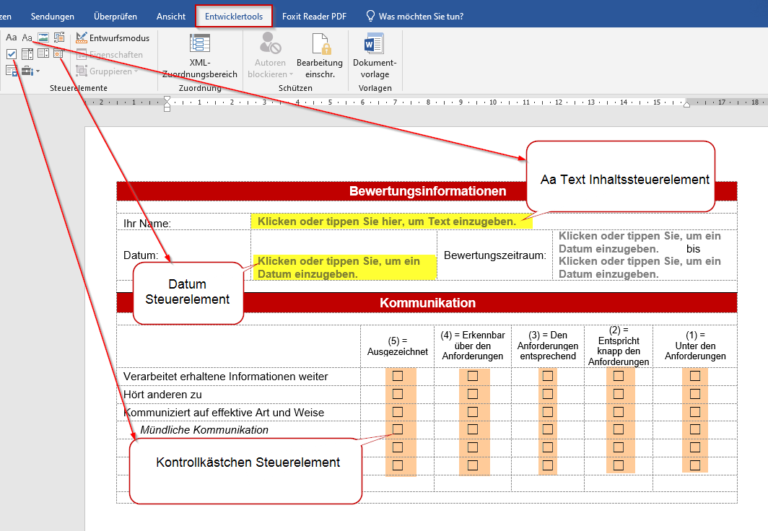This screenshot has width=768, height=531.
Task: Click the lightbulb Tell Me icon
Action: 370,16
